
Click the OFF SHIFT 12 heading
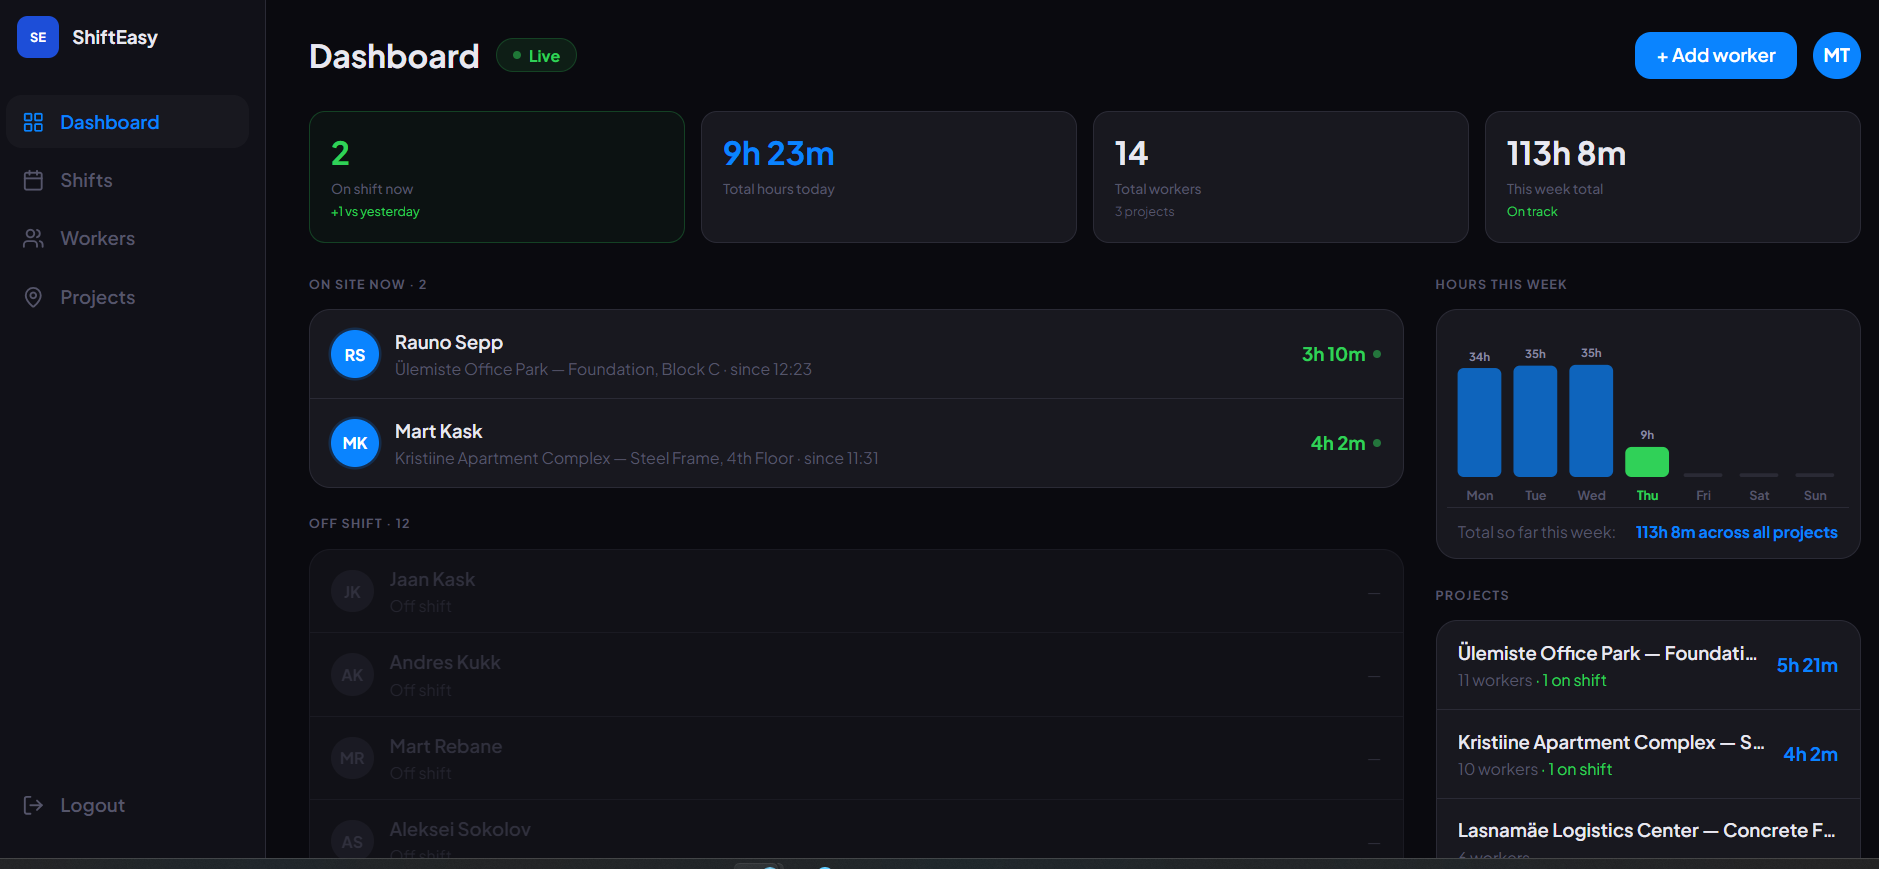[x=359, y=523]
